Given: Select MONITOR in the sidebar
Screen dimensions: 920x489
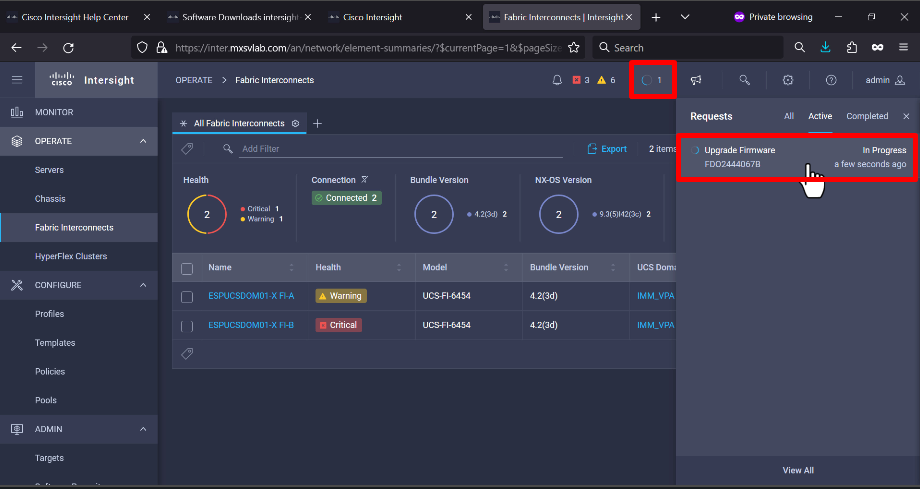Looking at the screenshot, I should tap(79, 112).
